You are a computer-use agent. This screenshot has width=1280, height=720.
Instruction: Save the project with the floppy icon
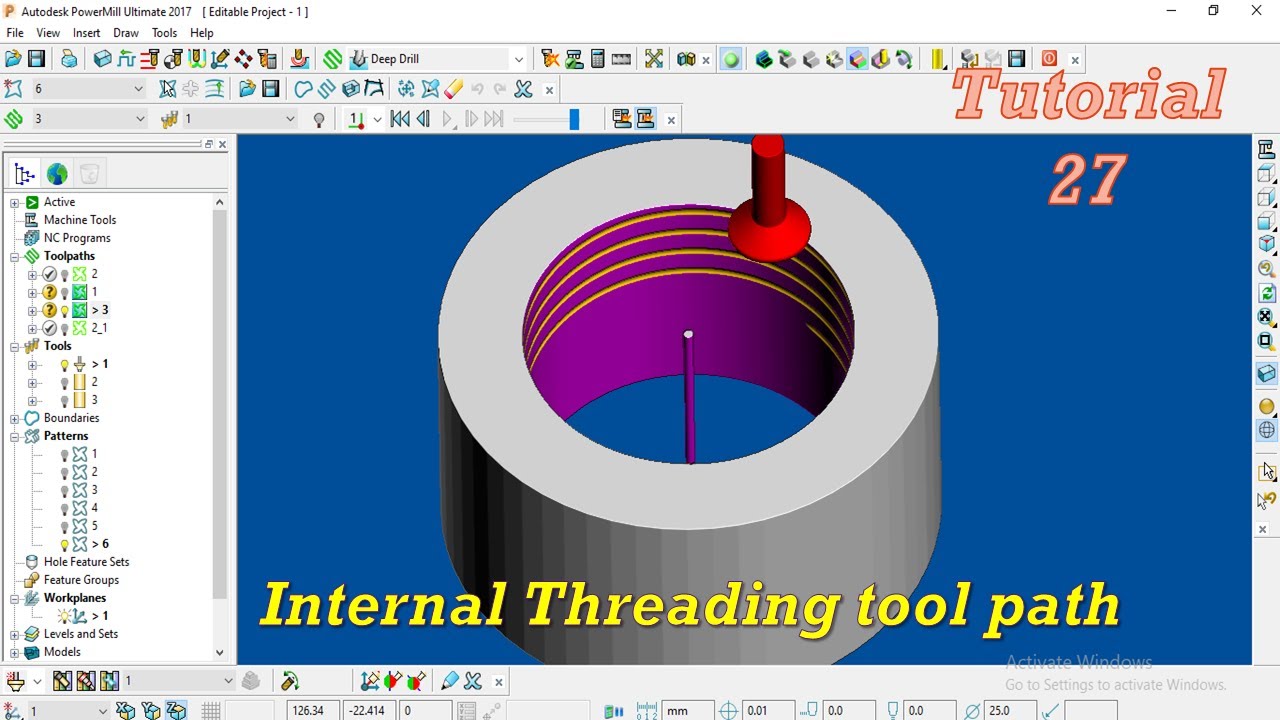(x=37, y=59)
